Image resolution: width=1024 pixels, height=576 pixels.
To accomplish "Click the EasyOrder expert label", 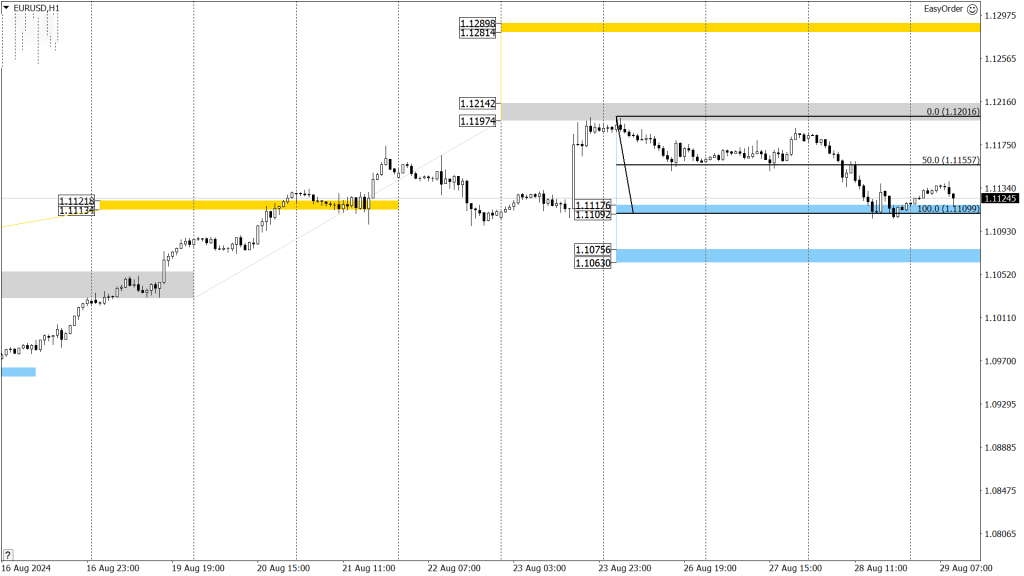I will tap(943, 9).
